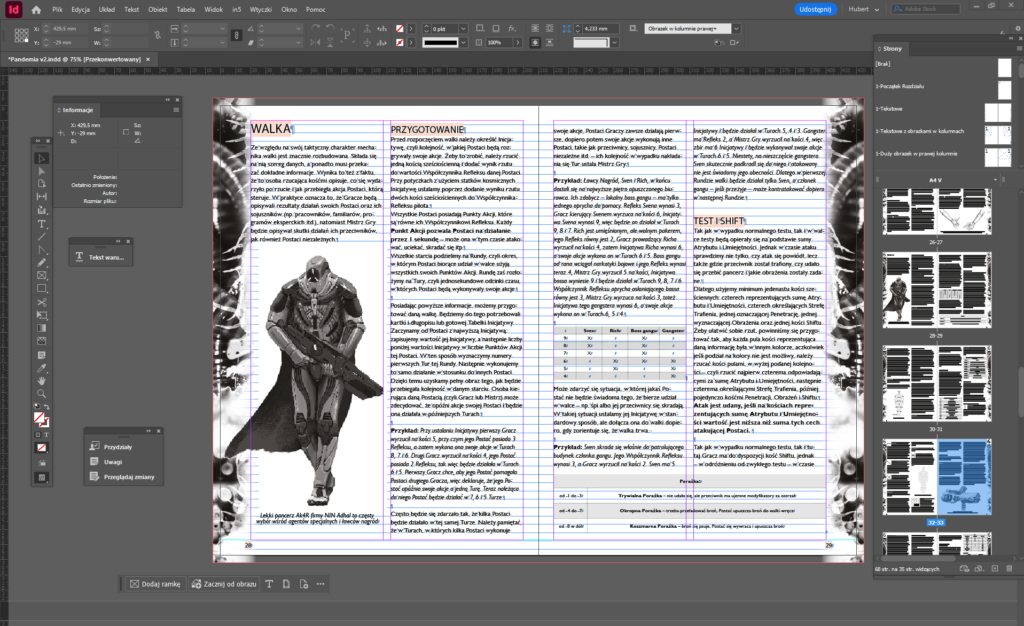Expand the stroke weight dropdown
Viewport: 1024px width, 626px height.
tap(463, 30)
